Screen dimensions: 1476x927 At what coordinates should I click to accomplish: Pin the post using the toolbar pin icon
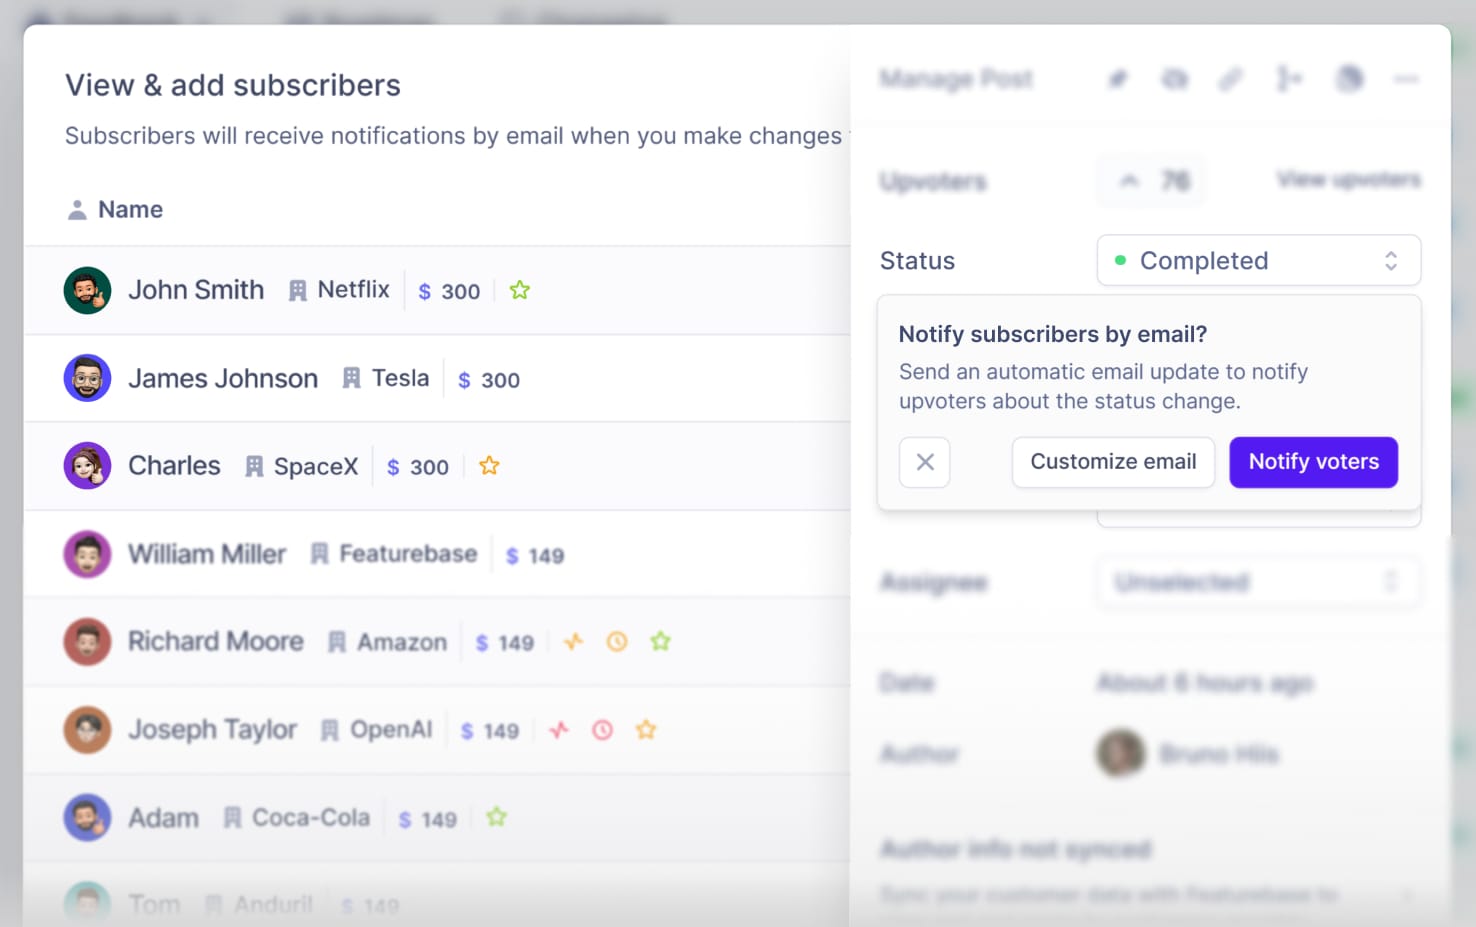coord(1118,79)
